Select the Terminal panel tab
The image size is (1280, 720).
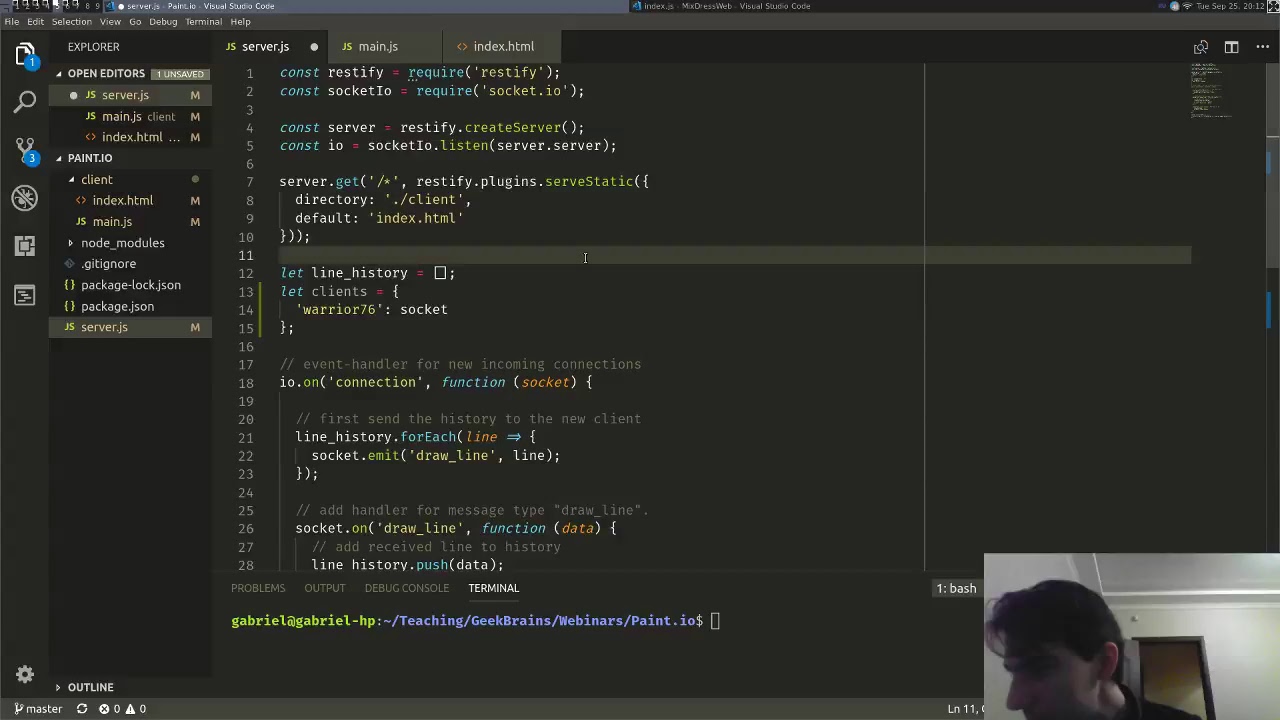[x=494, y=588]
